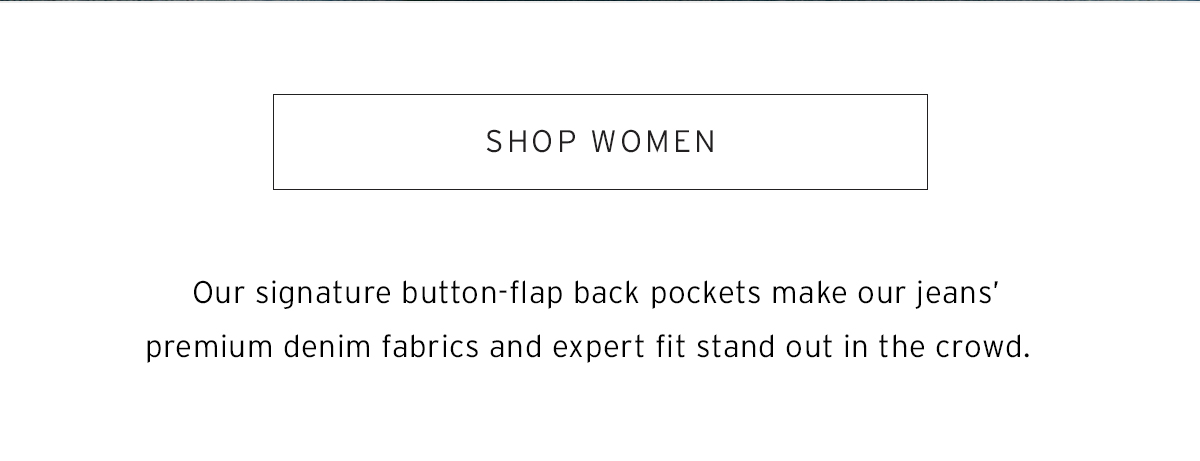1200x461 pixels.
Task: Select the first line of the description paragraph
Action: [x=598, y=296]
